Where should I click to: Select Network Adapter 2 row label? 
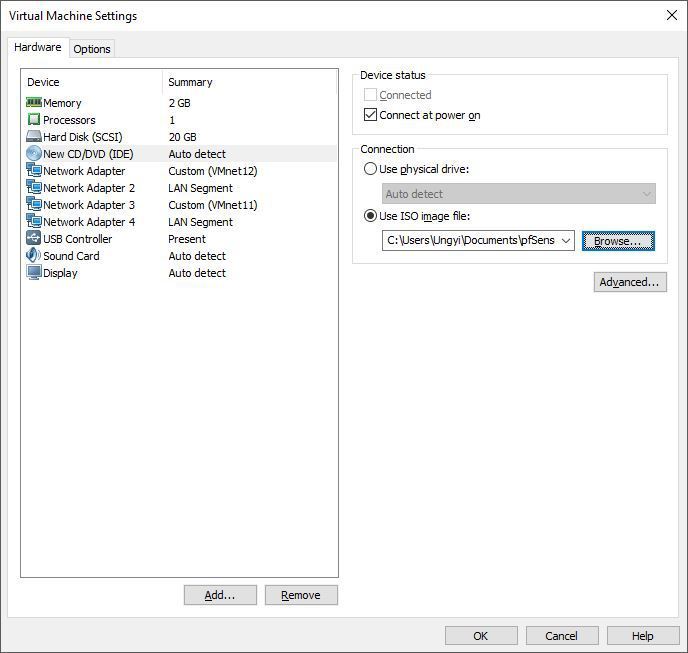pyautogui.click(x=89, y=188)
